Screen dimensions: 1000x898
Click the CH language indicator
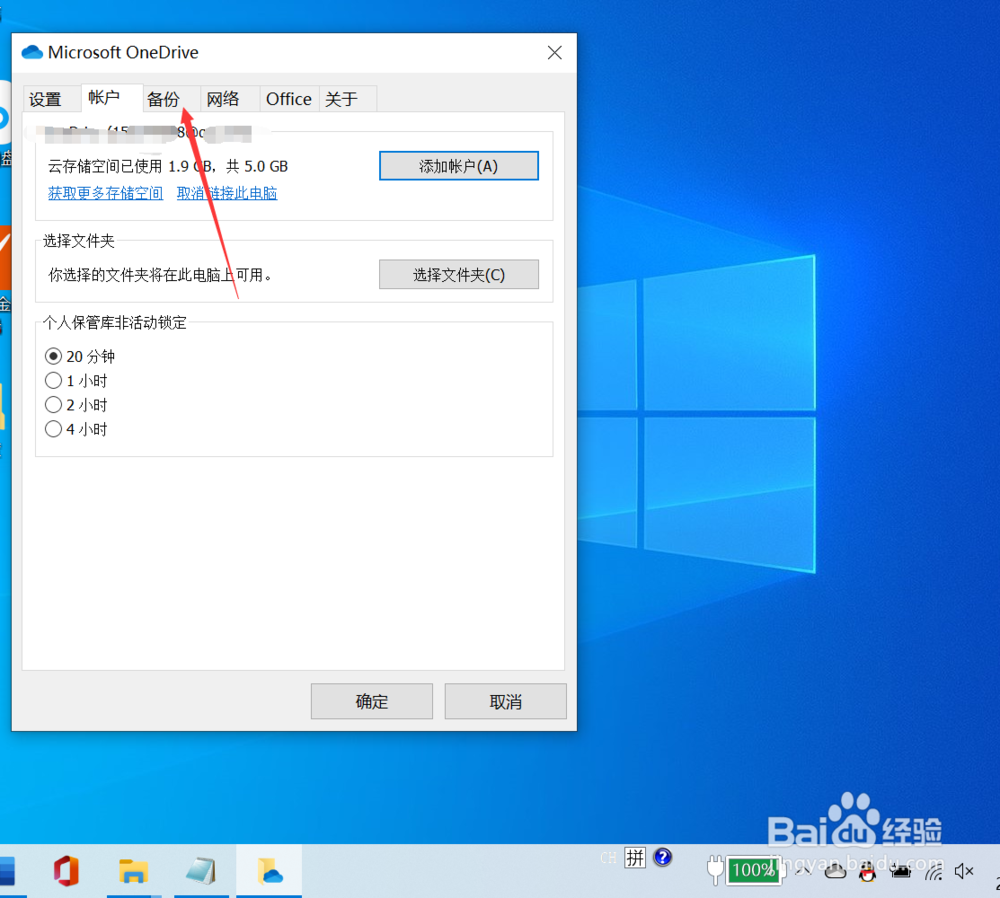608,858
